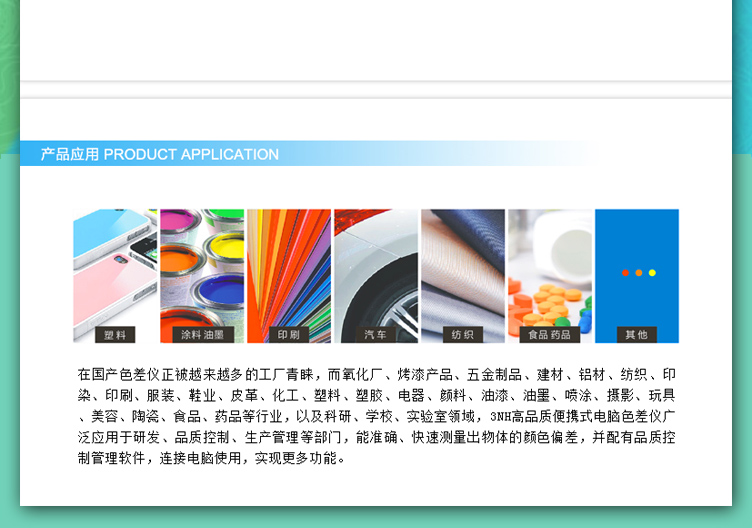Click the text line starting 泛应用于研发
Image resolution: width=752 pixels, height=528 pixels.
(x=376, y=437)
